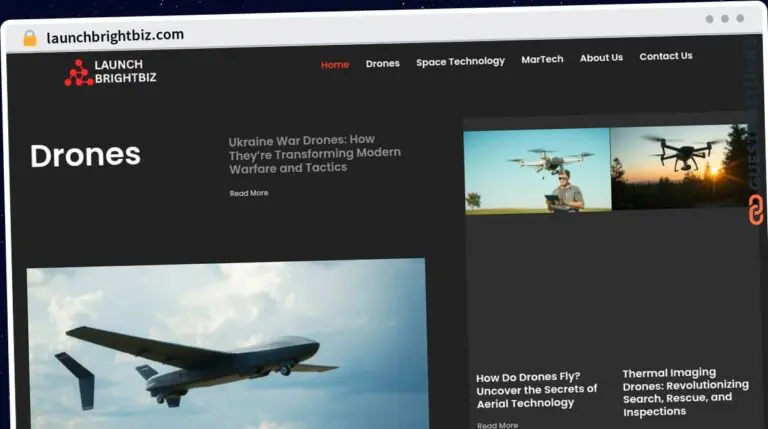The image size is (768, 429).
Task: Click the launchbrightbiz.com address bar
Action: [x=115, y=35]
